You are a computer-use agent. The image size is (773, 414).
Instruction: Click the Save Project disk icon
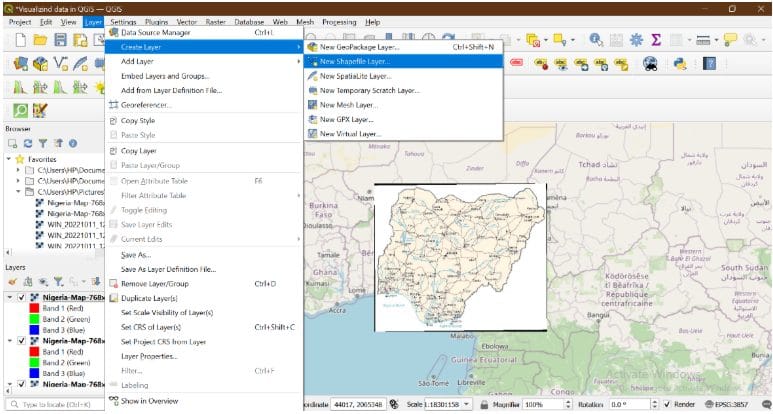[61, 40]
